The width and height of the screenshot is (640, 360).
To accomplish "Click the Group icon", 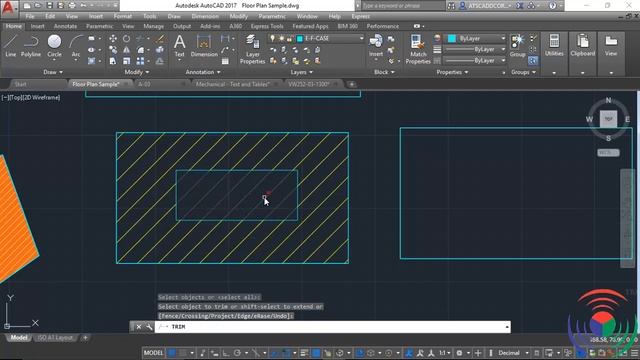I will pos(518,46).
